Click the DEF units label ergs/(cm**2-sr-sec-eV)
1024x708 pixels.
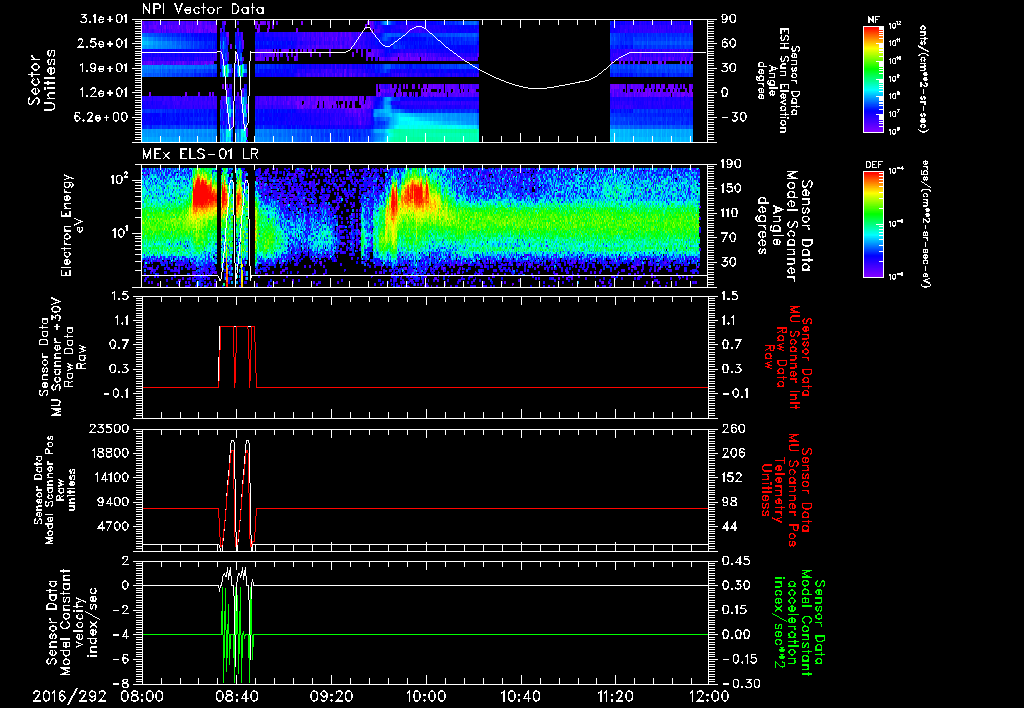tap(925, 224)
